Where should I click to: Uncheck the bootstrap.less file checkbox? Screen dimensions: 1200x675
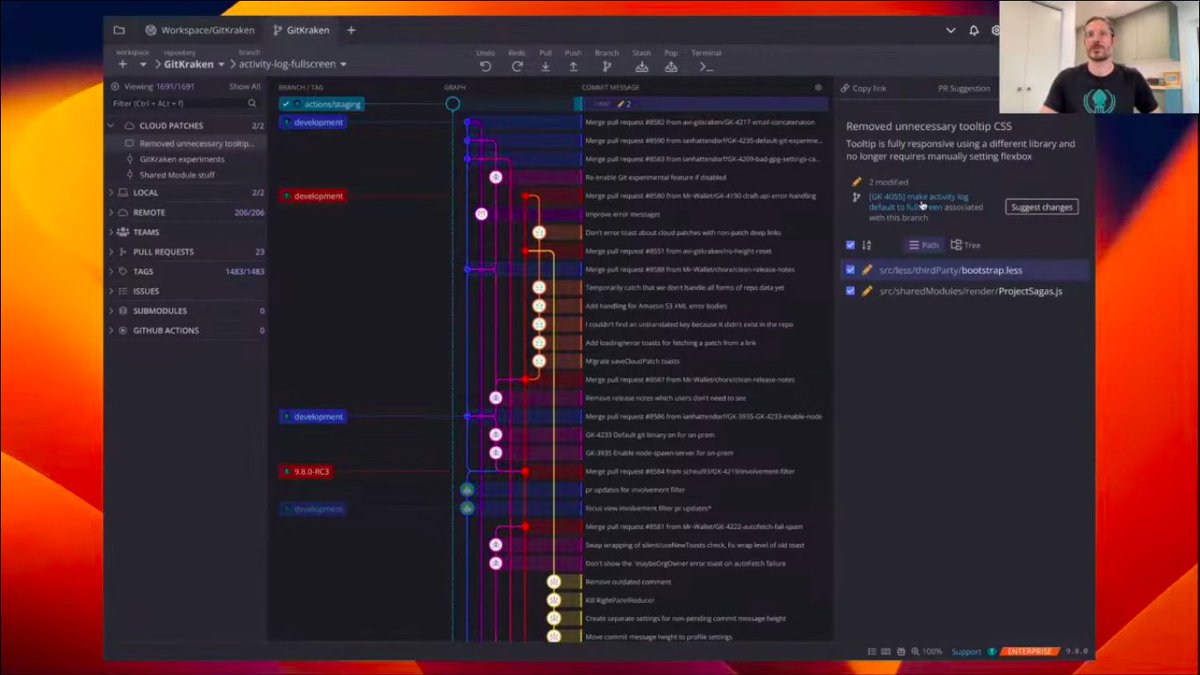click(x=850, y=270)
